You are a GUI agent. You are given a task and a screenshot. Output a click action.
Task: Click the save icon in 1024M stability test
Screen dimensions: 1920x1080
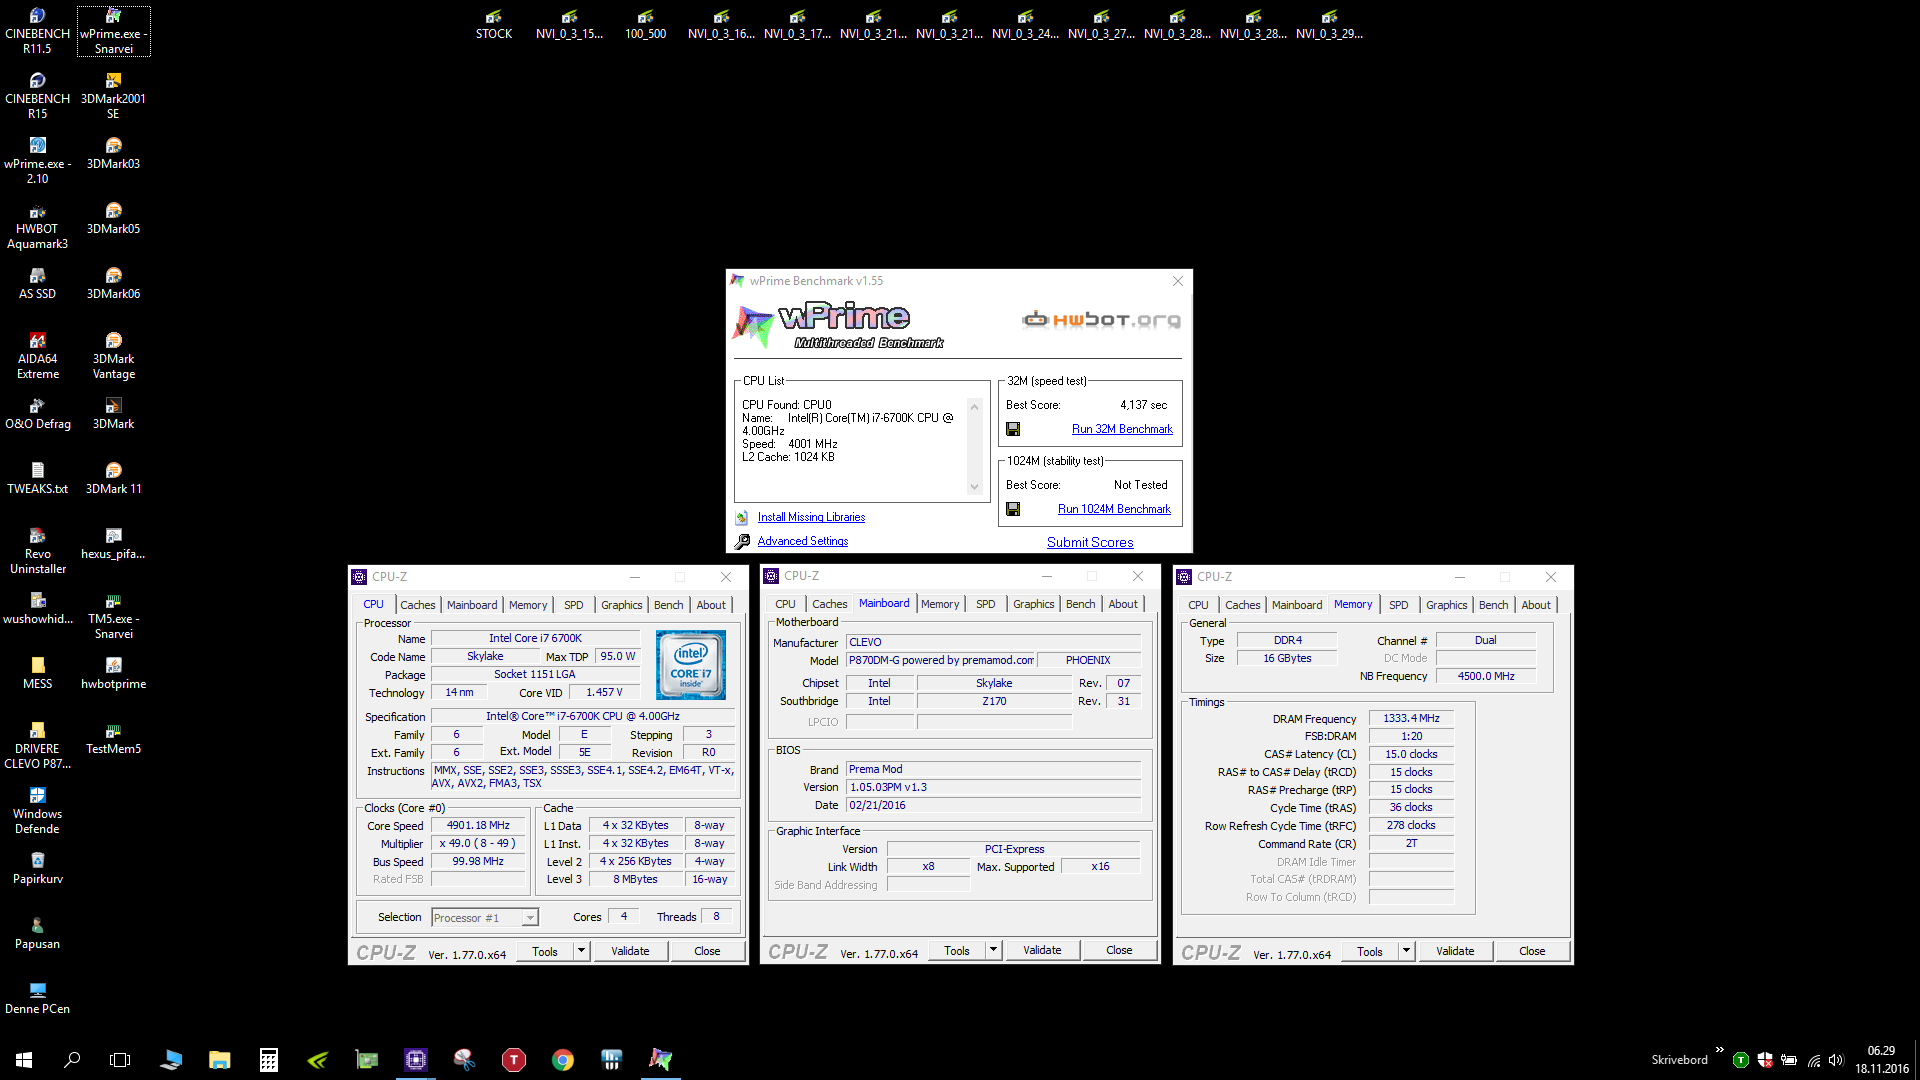click(x=1013, y=509)
